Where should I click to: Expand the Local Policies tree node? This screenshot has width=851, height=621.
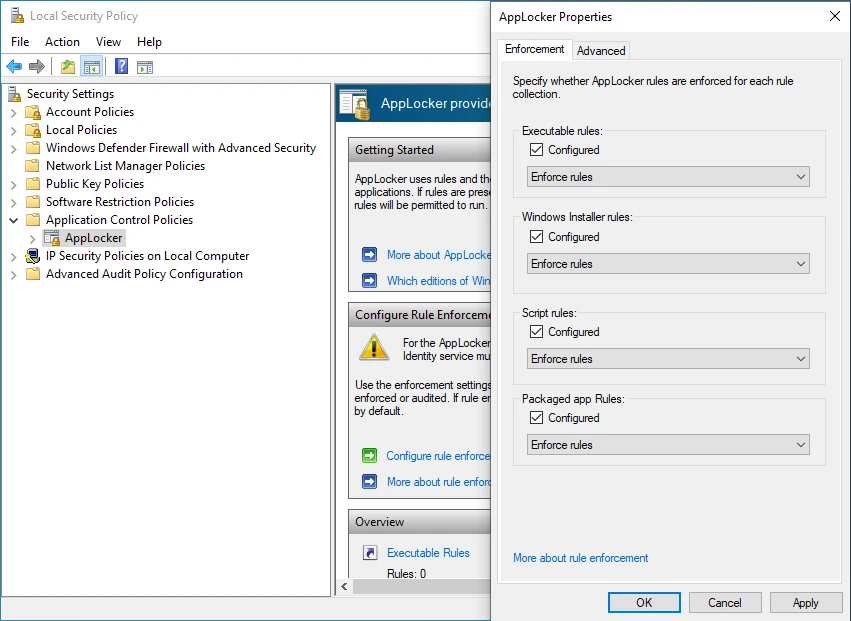[14, 131]
